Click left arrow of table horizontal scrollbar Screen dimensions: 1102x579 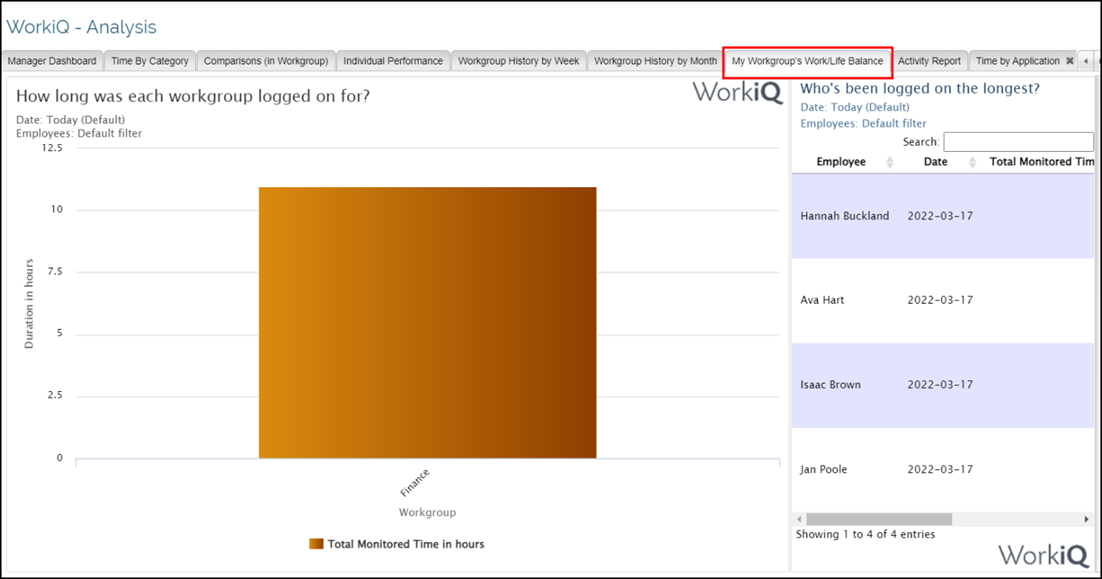[798, 519]
